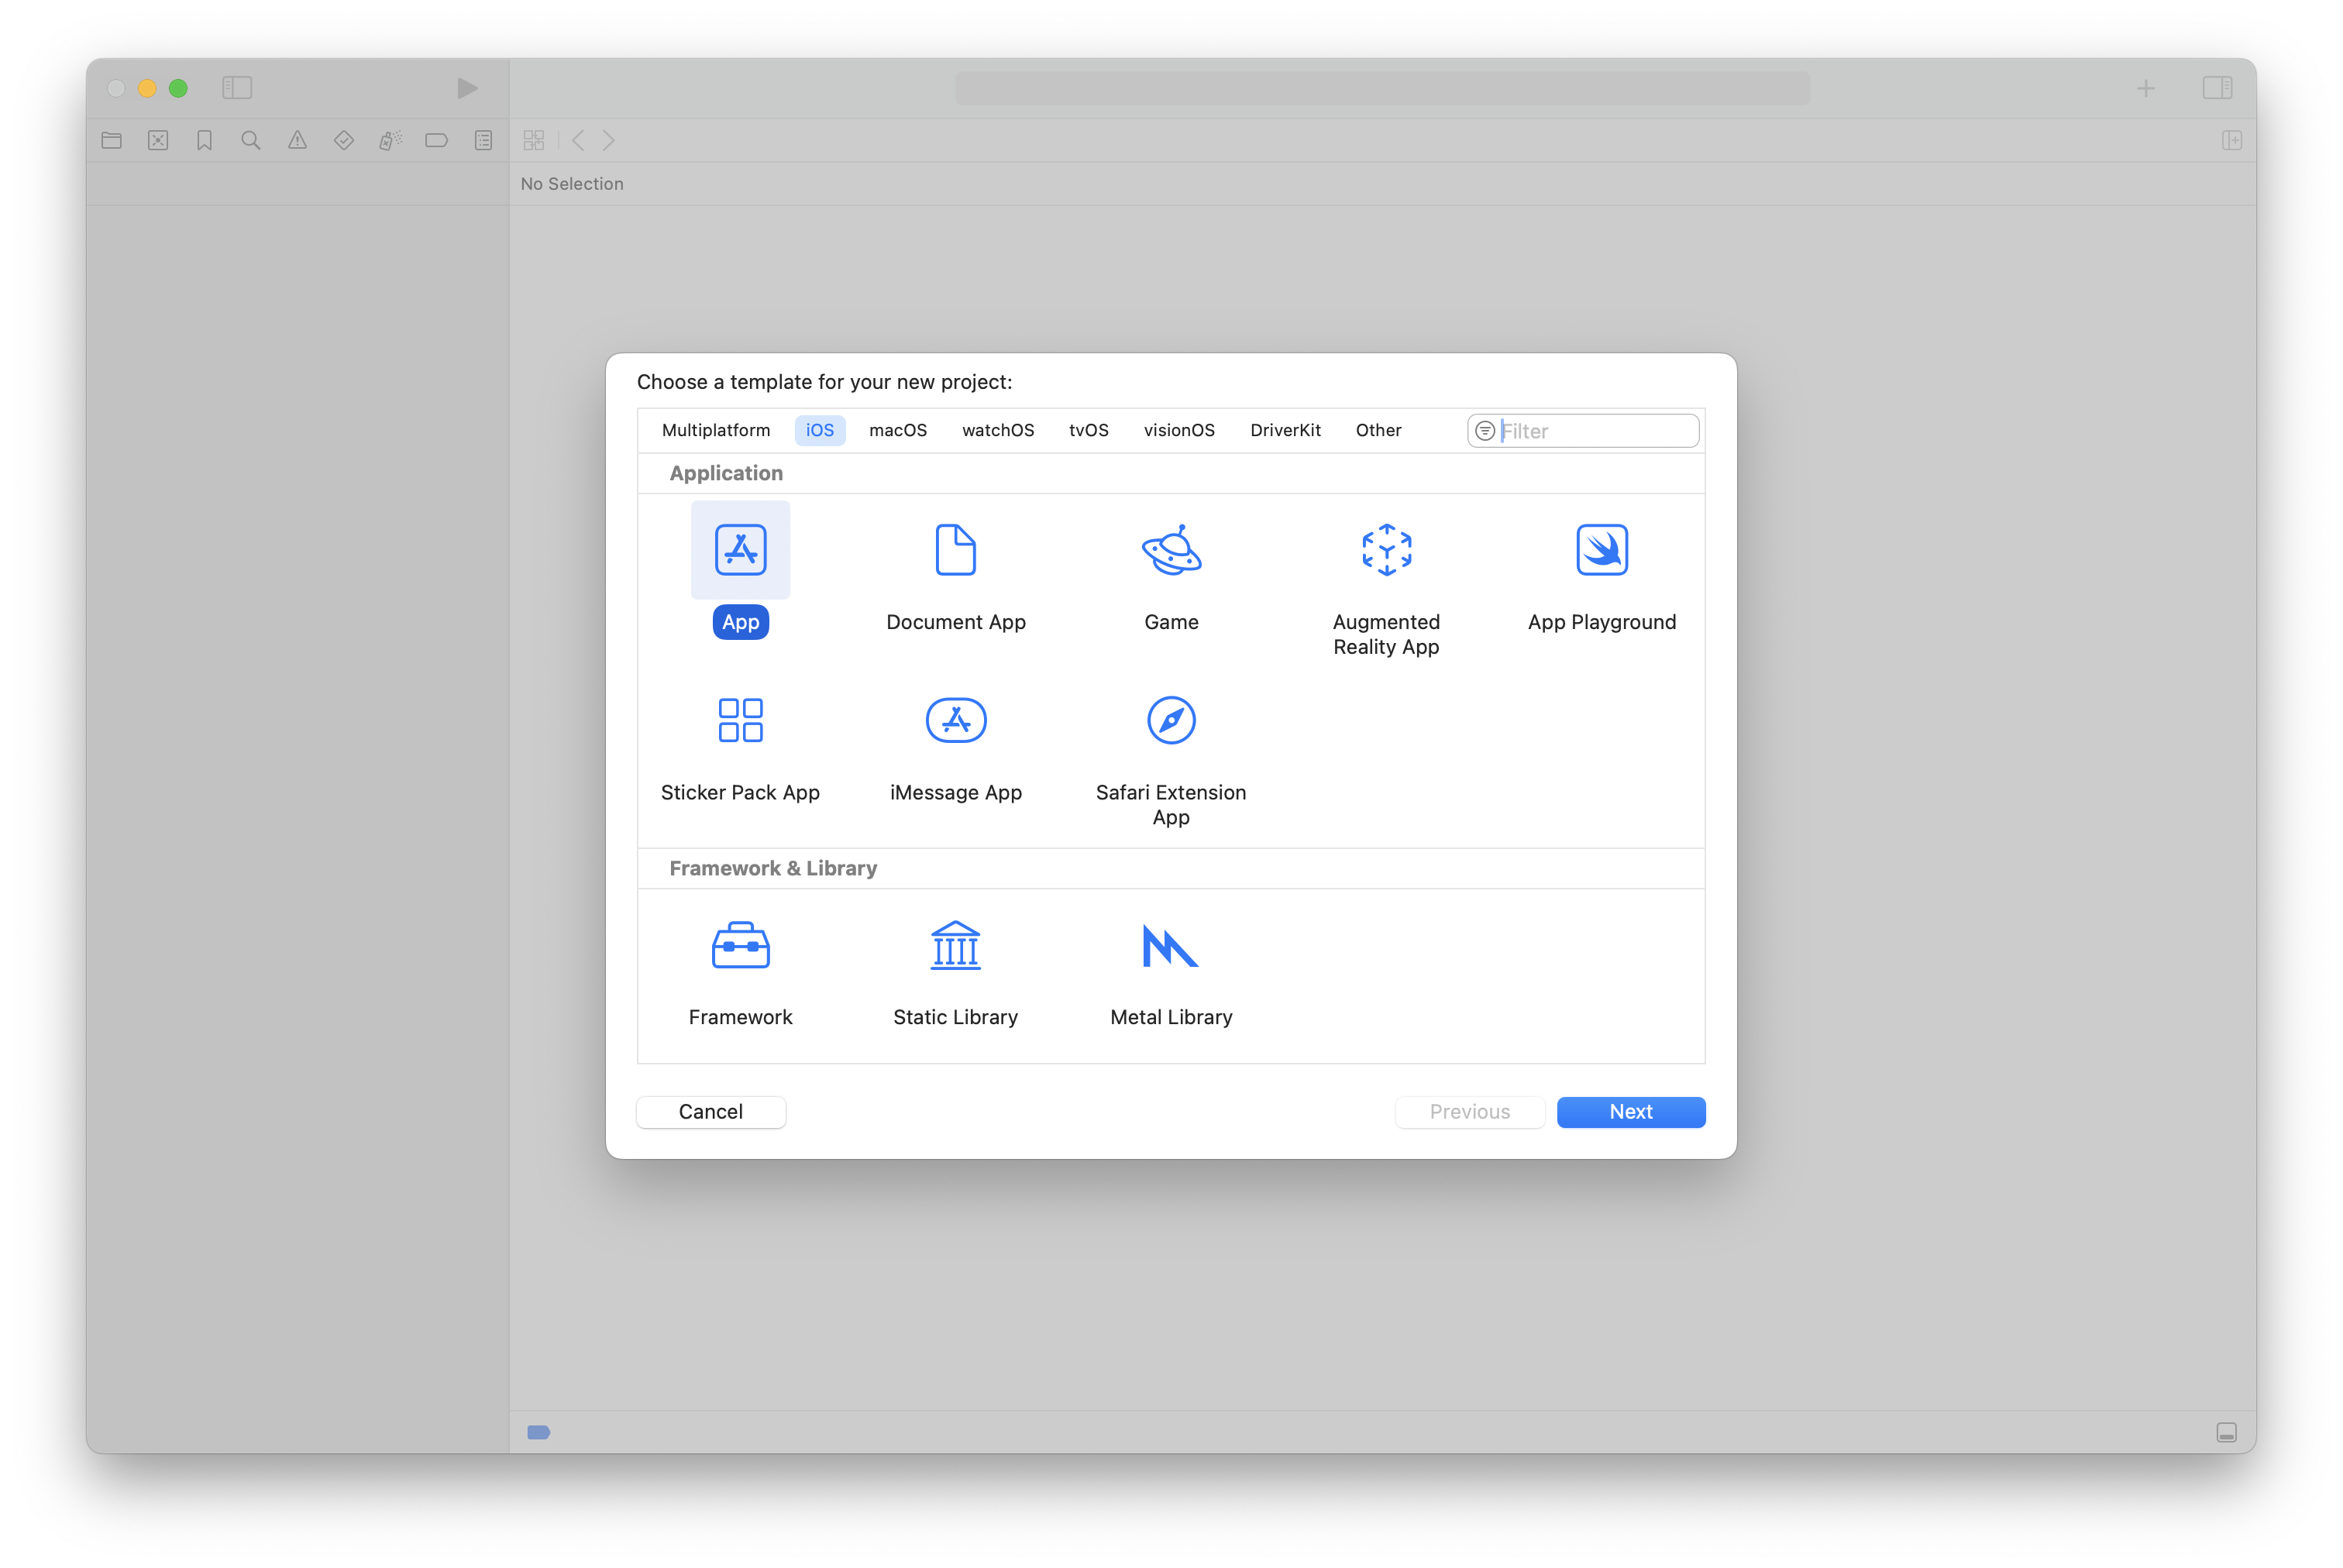Image resolution: width=2343 pixels, height=1568 pixels.
Task: Open the Project navigator folder icon
Action: tap(111, 140)
